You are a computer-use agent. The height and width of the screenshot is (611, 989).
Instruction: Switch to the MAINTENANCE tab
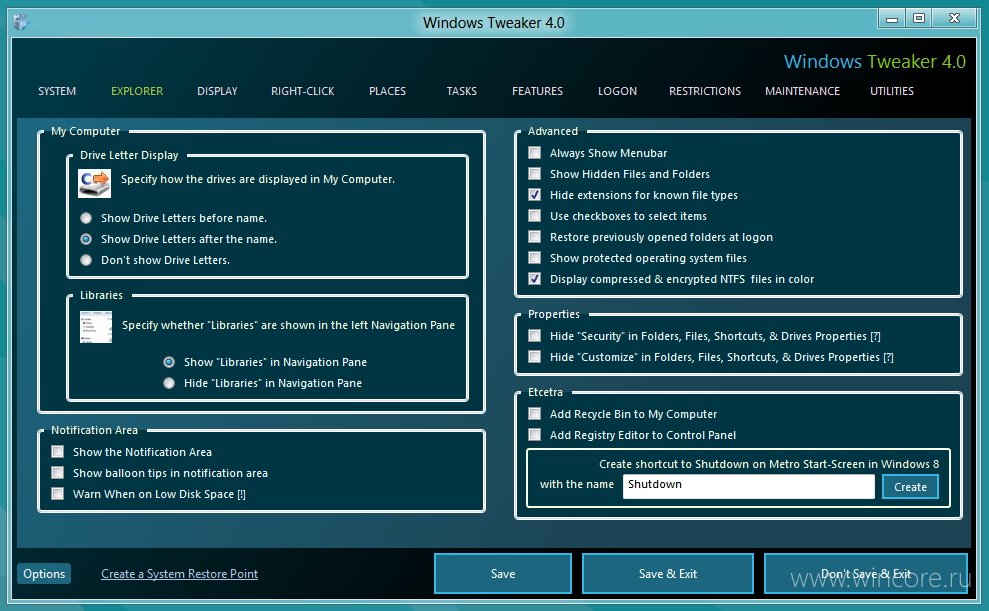802,91
